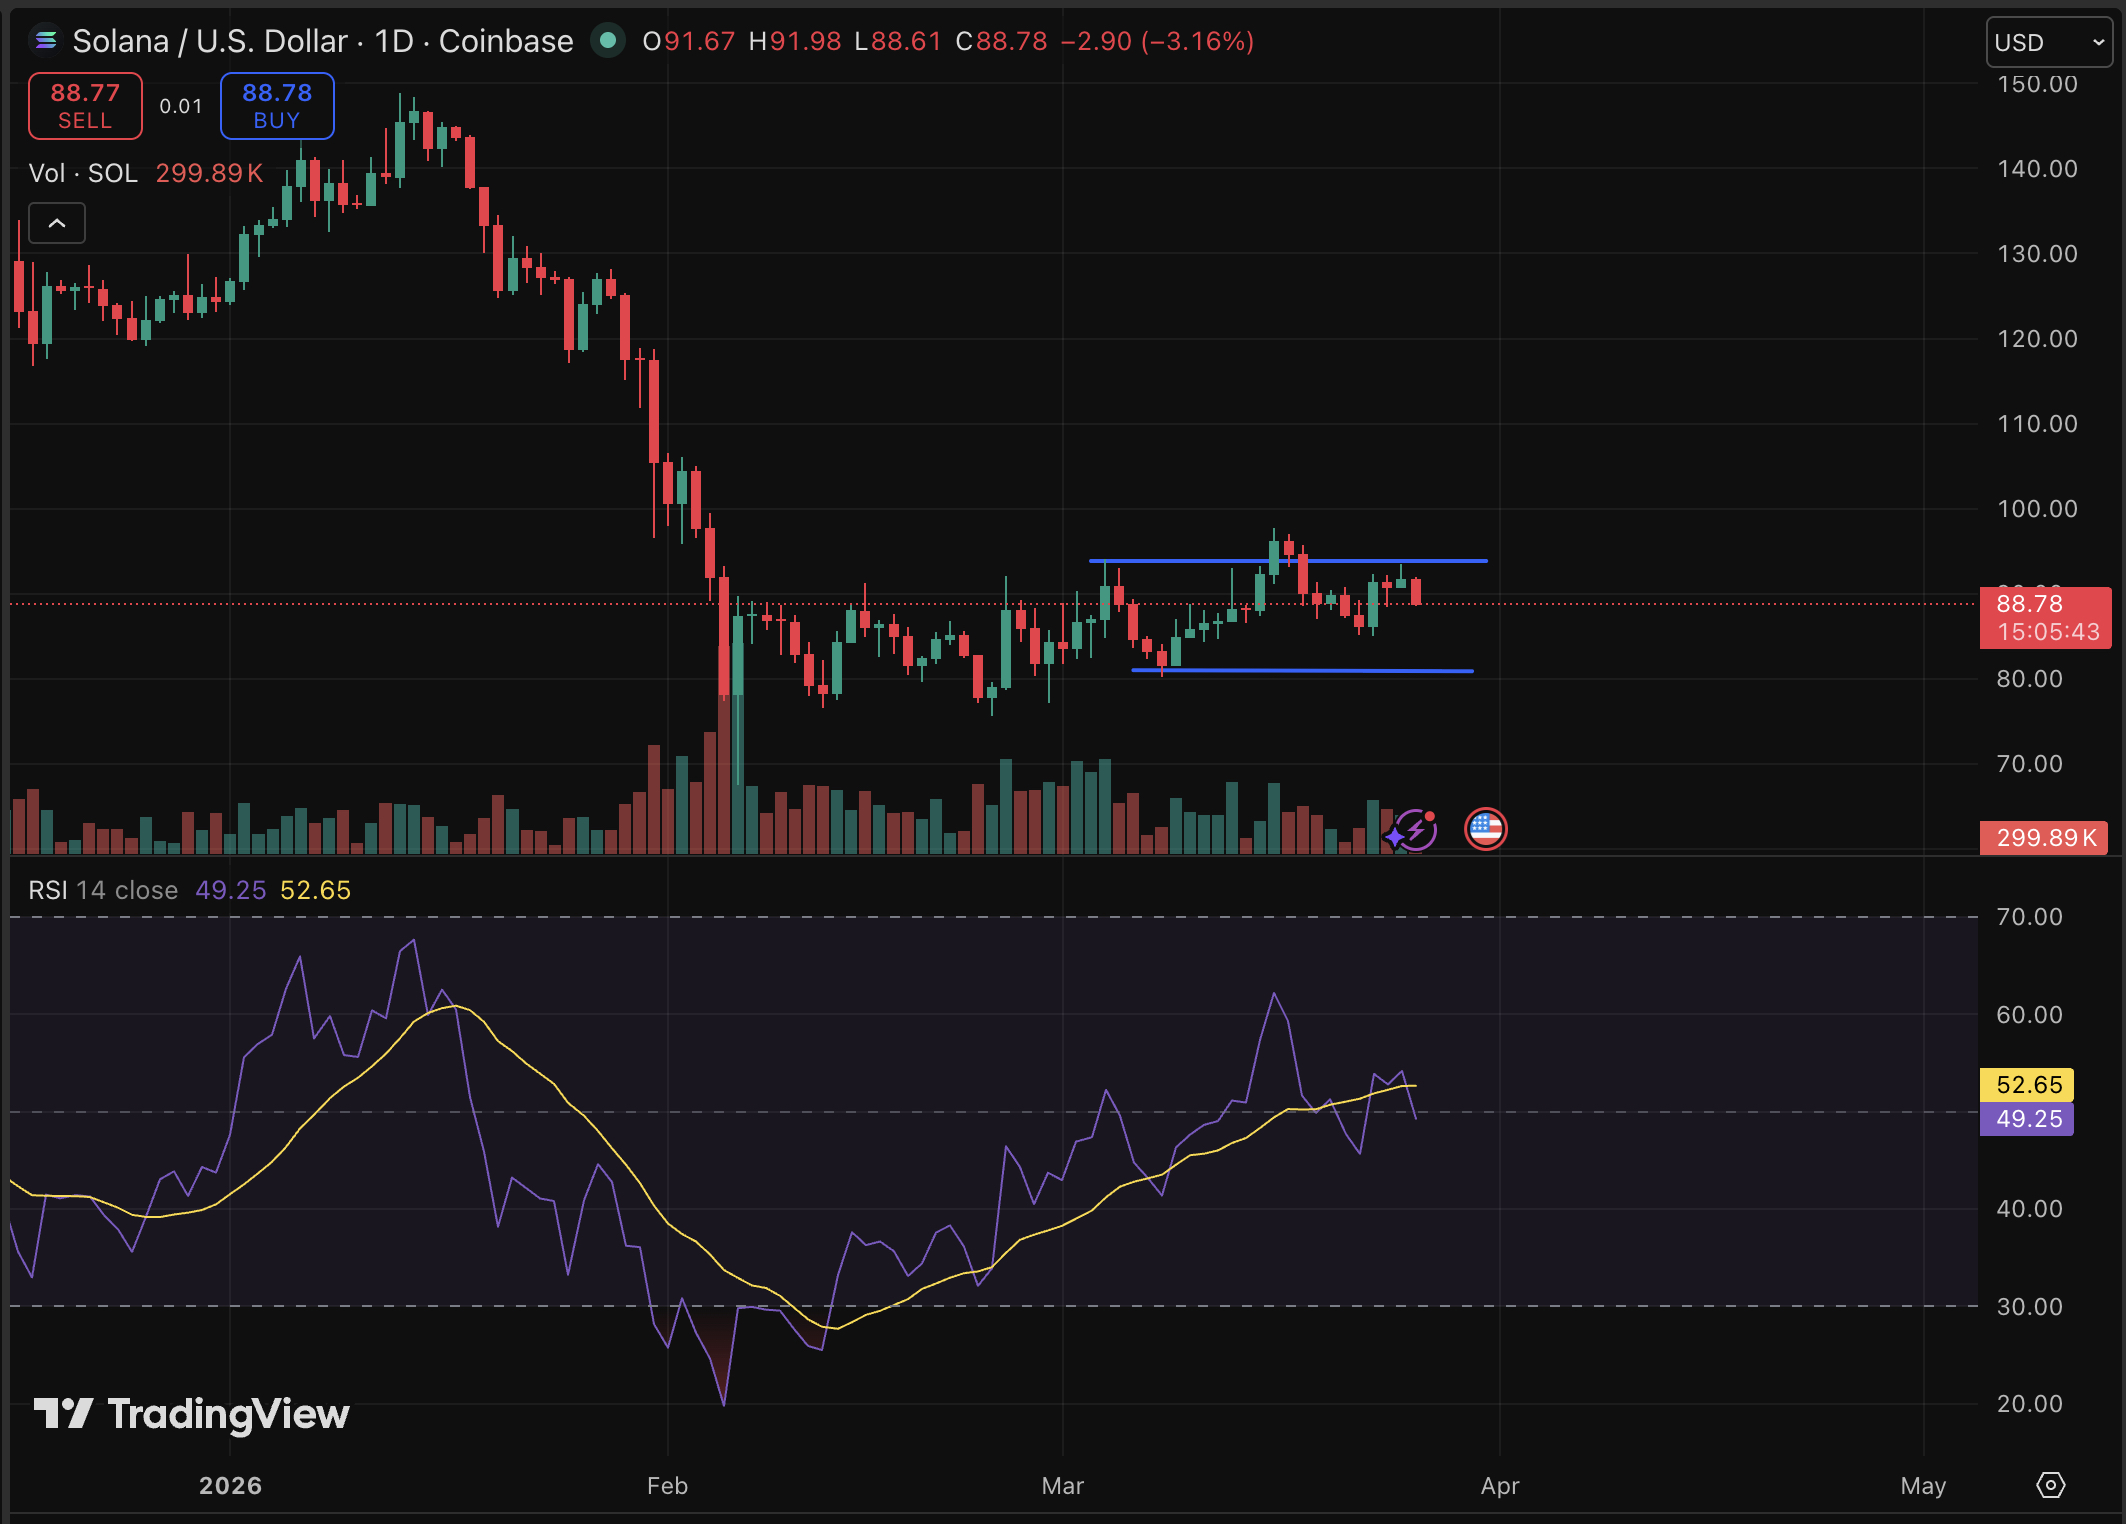Open chart settings via the gear icon
Image resolution: width=2126 pixels, height=1524 pixels.
2050,1486
